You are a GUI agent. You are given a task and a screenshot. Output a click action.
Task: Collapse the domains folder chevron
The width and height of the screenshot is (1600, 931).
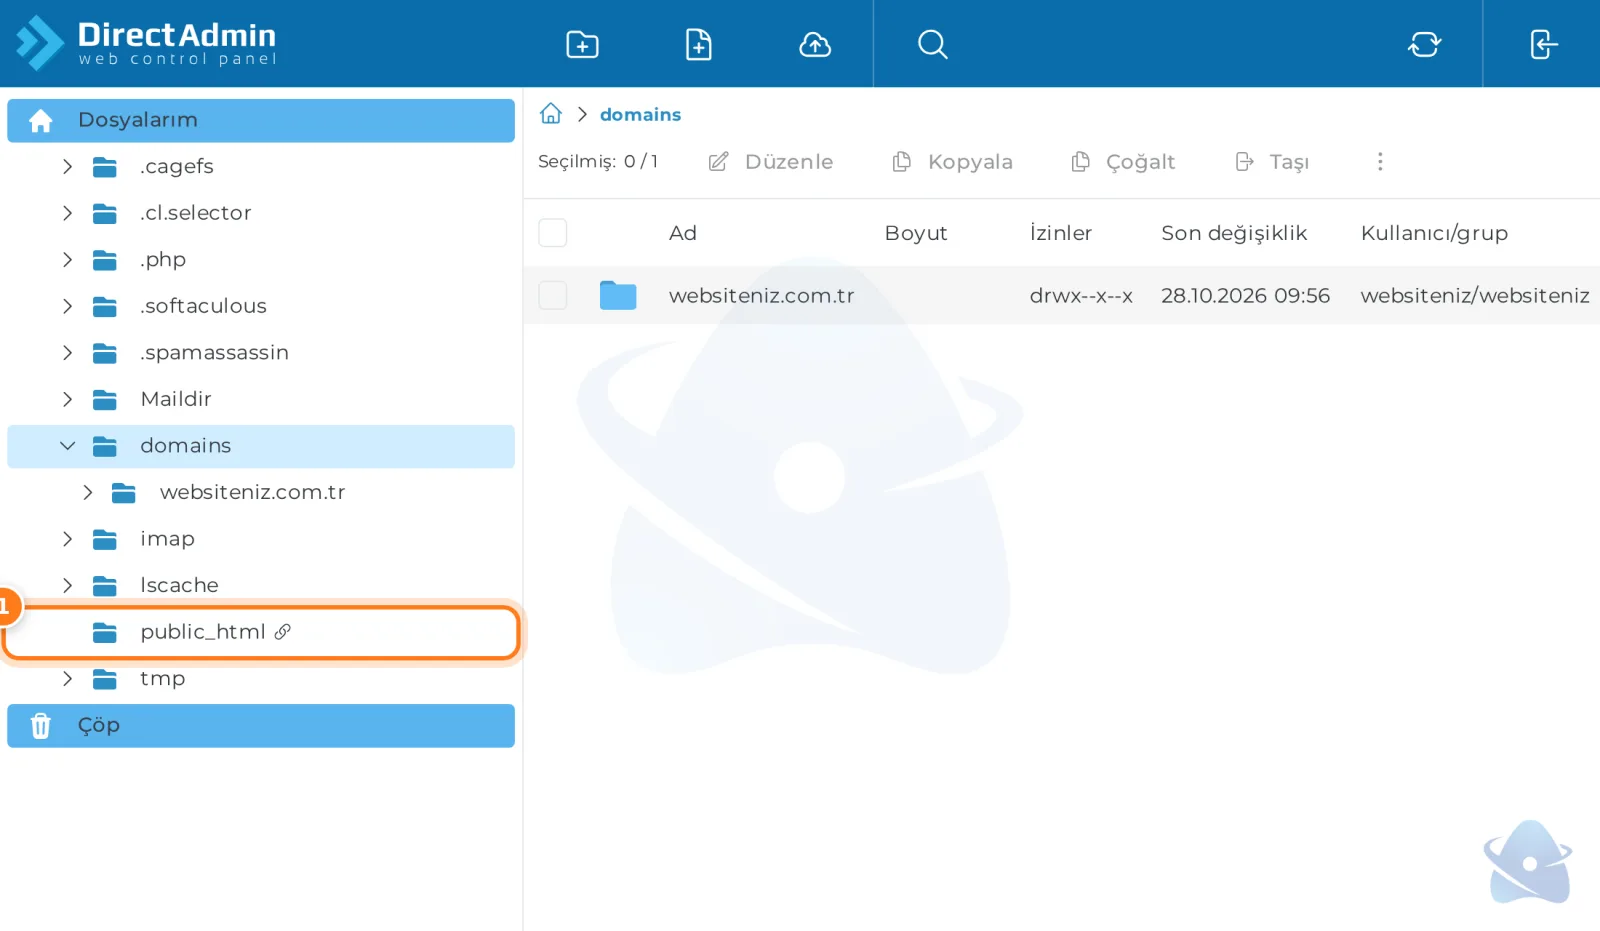click(x=67, y=445)
